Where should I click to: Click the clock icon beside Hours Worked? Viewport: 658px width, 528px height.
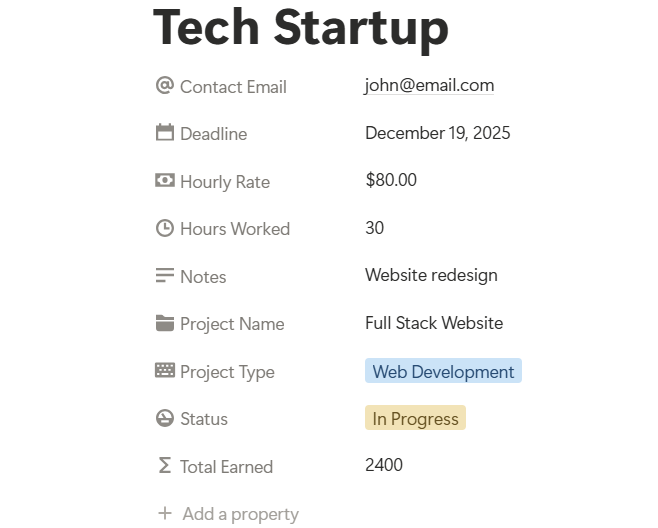[x=165, y=228]
